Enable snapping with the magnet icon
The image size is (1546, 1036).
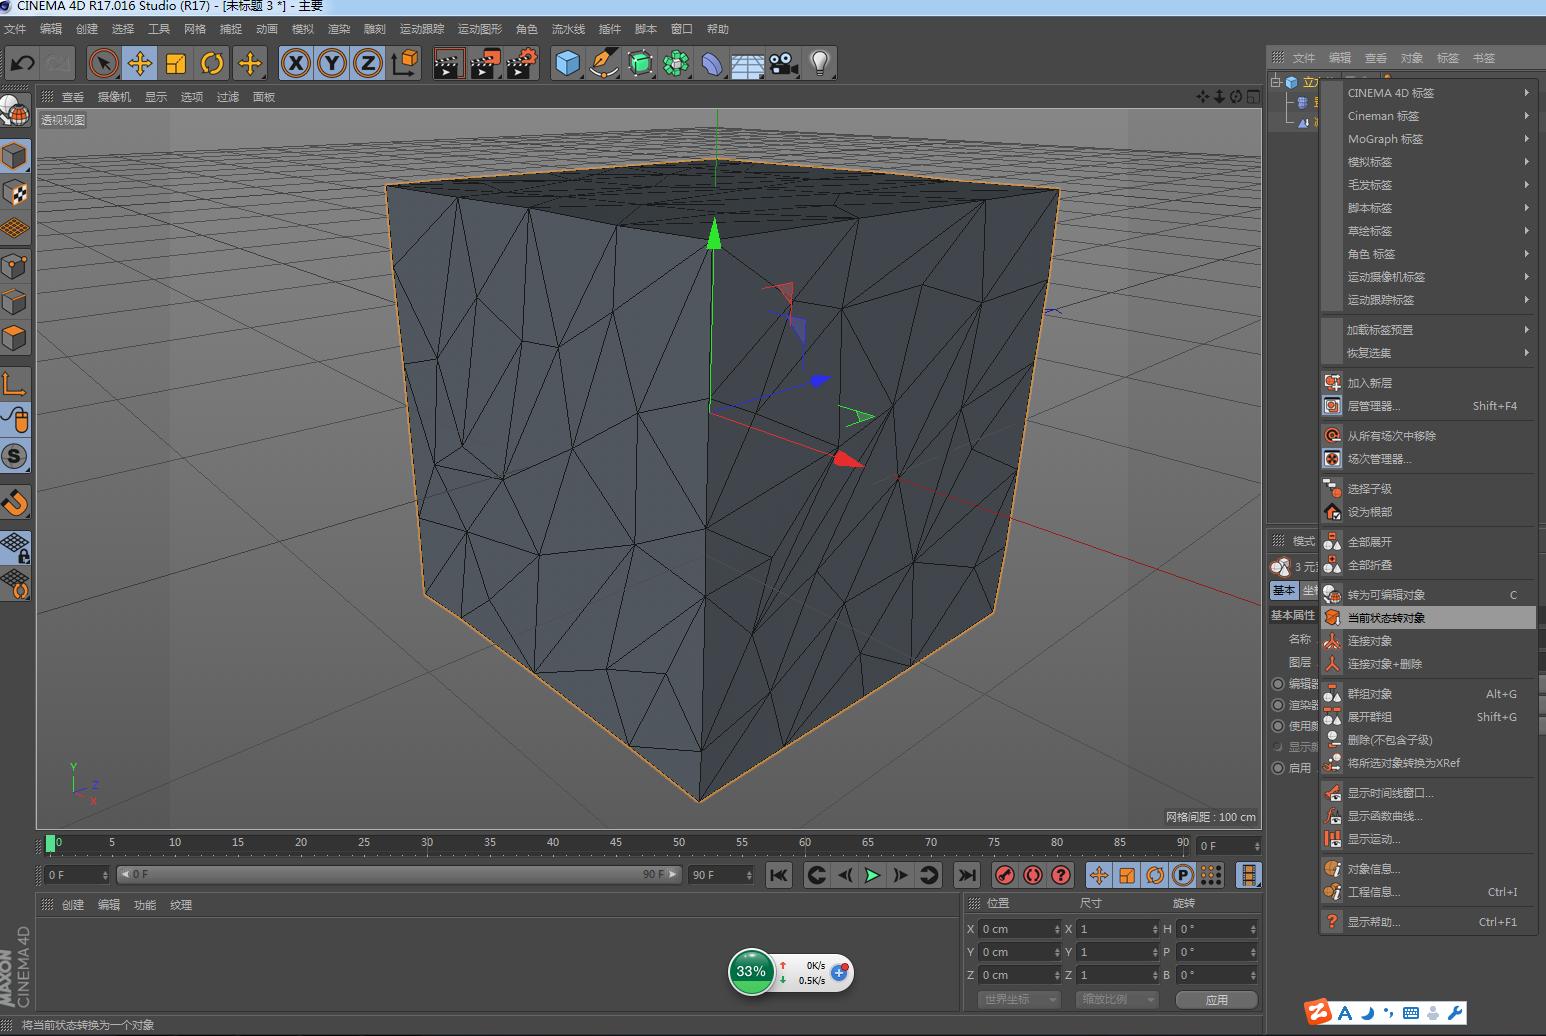[x=15, y=503]
